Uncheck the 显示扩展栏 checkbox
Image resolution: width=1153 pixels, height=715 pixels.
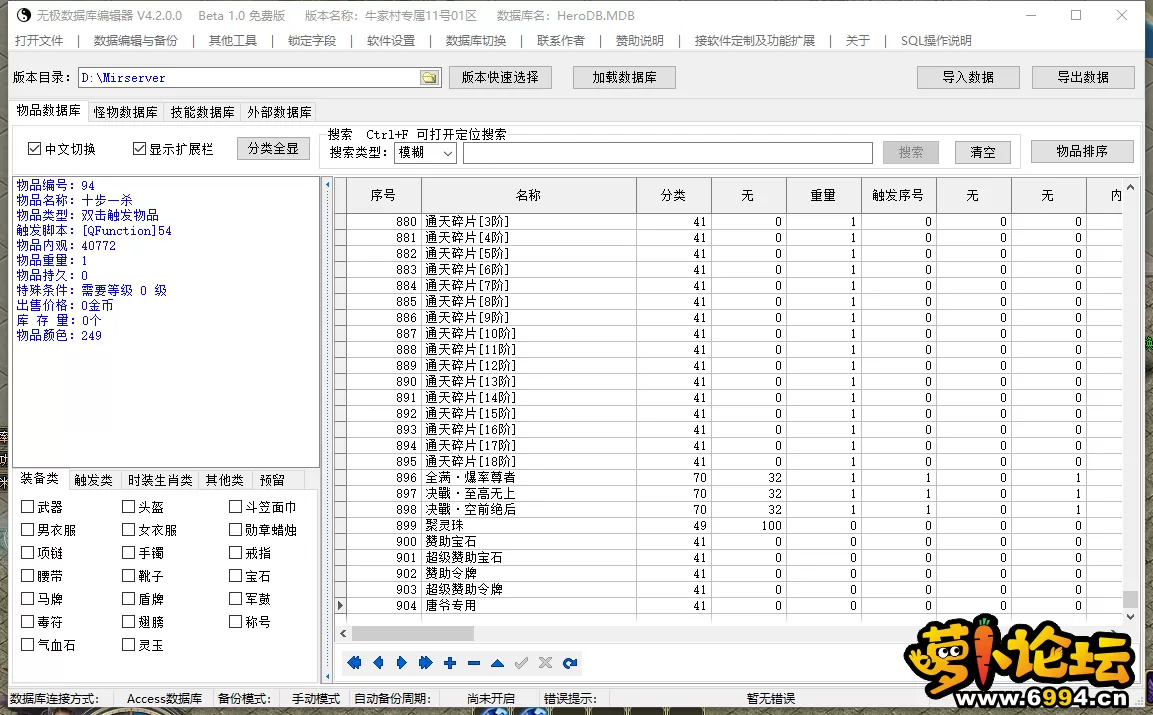pyautogui.click(x=140, y=149)
